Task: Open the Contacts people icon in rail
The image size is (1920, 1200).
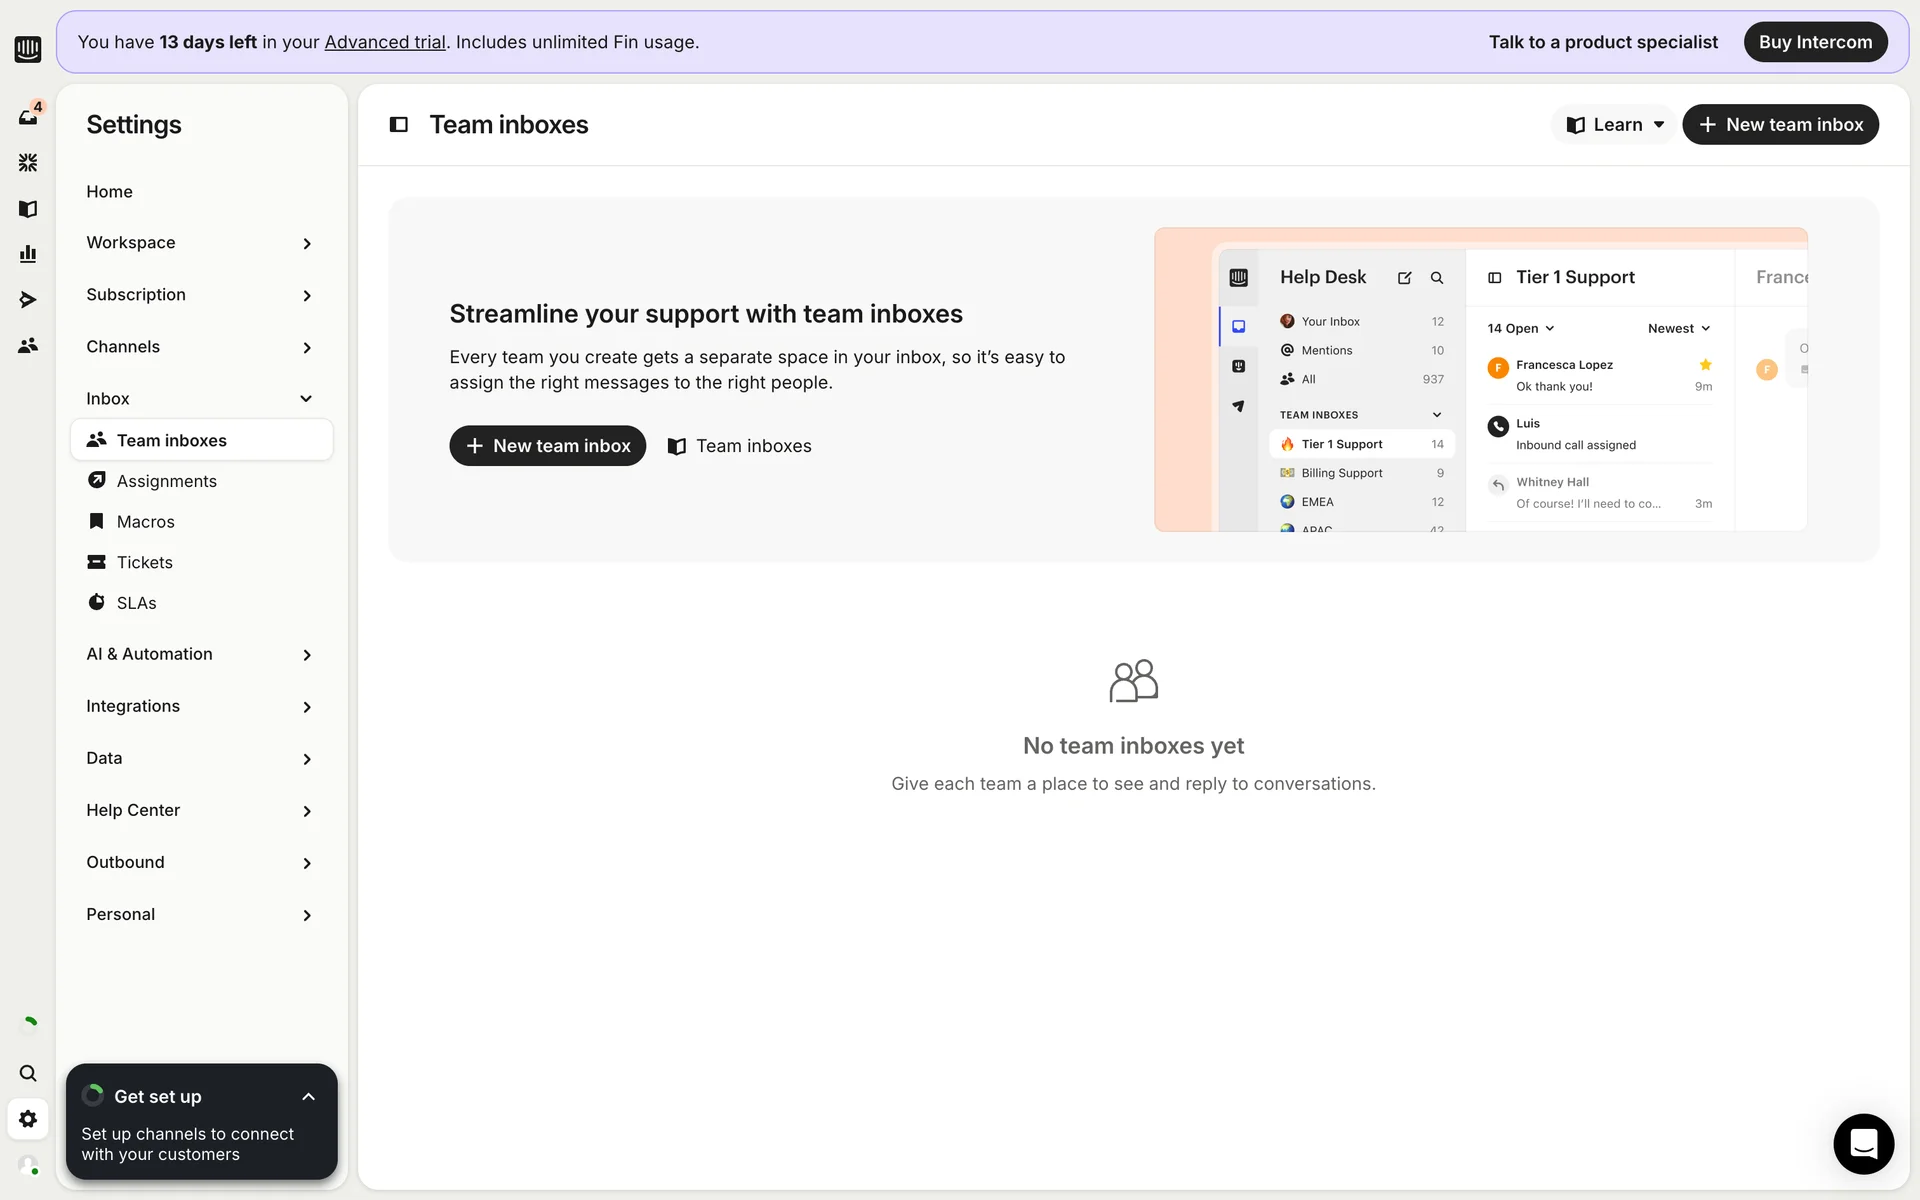Action: click(28, 346)
